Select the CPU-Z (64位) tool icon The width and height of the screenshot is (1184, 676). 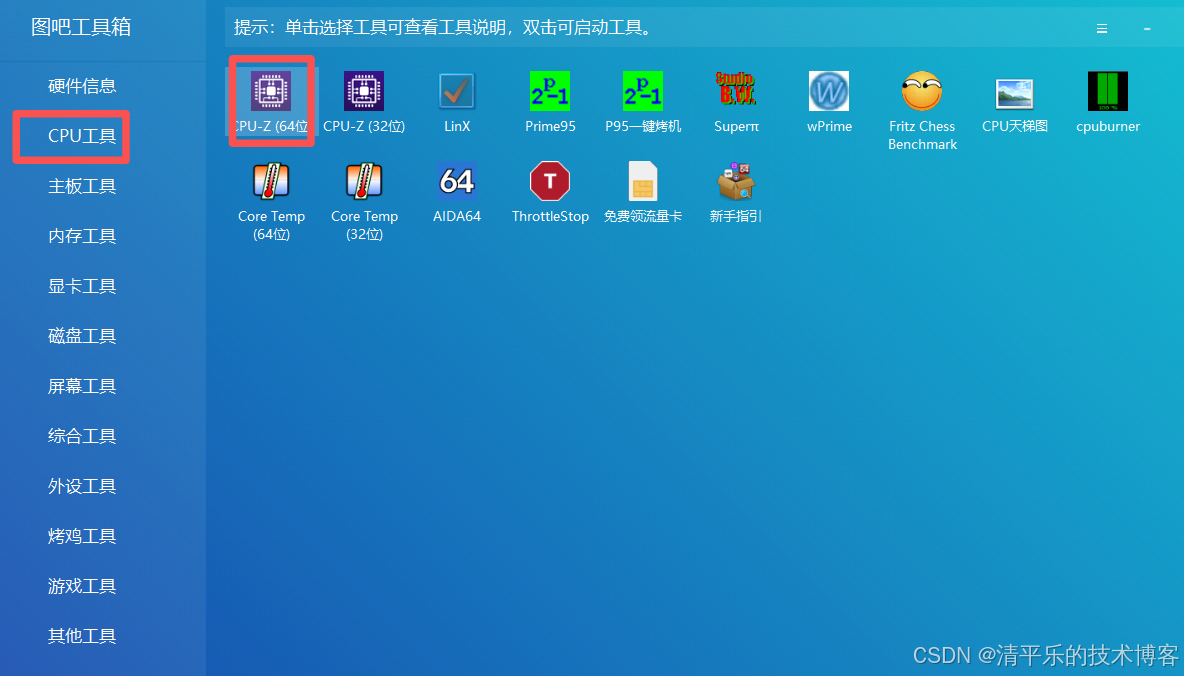pyautogui.click(x=271, y=91)
